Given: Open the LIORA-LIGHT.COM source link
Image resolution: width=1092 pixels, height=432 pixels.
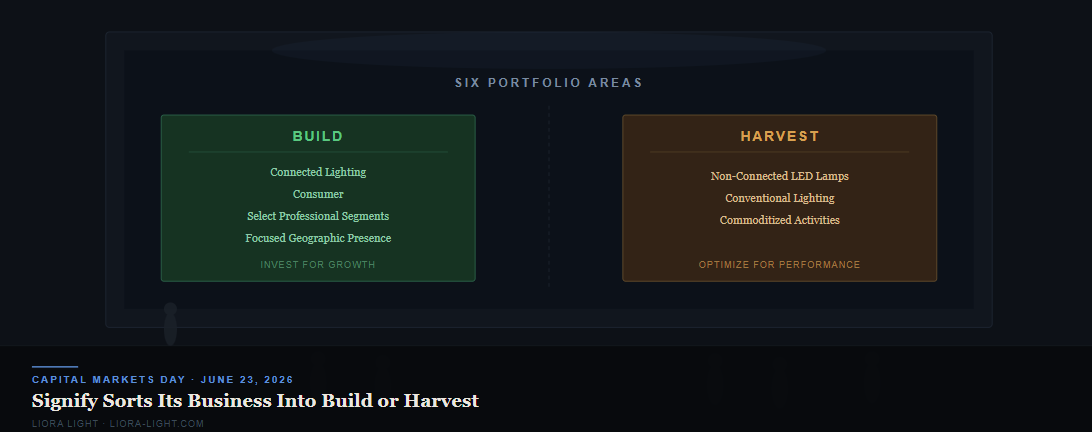Looking at the screenshot, I should point(157,424).
